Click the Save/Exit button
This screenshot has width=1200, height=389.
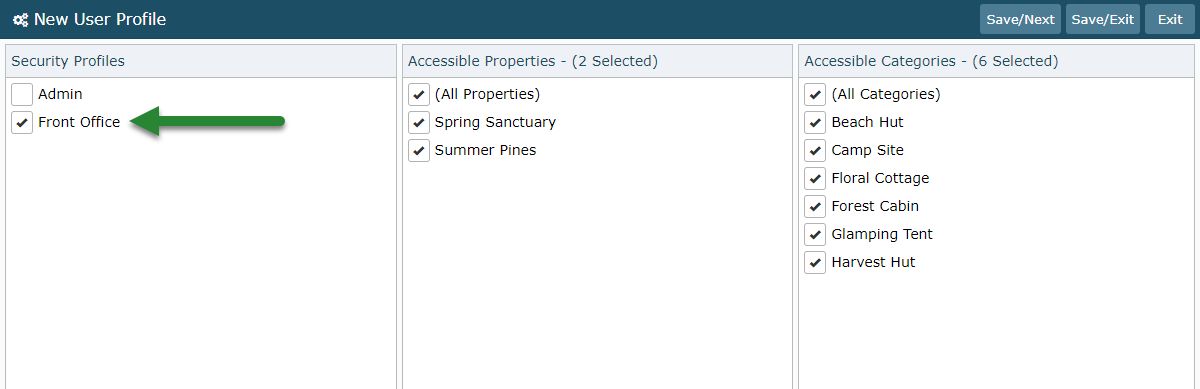[x=1103, y=19]
